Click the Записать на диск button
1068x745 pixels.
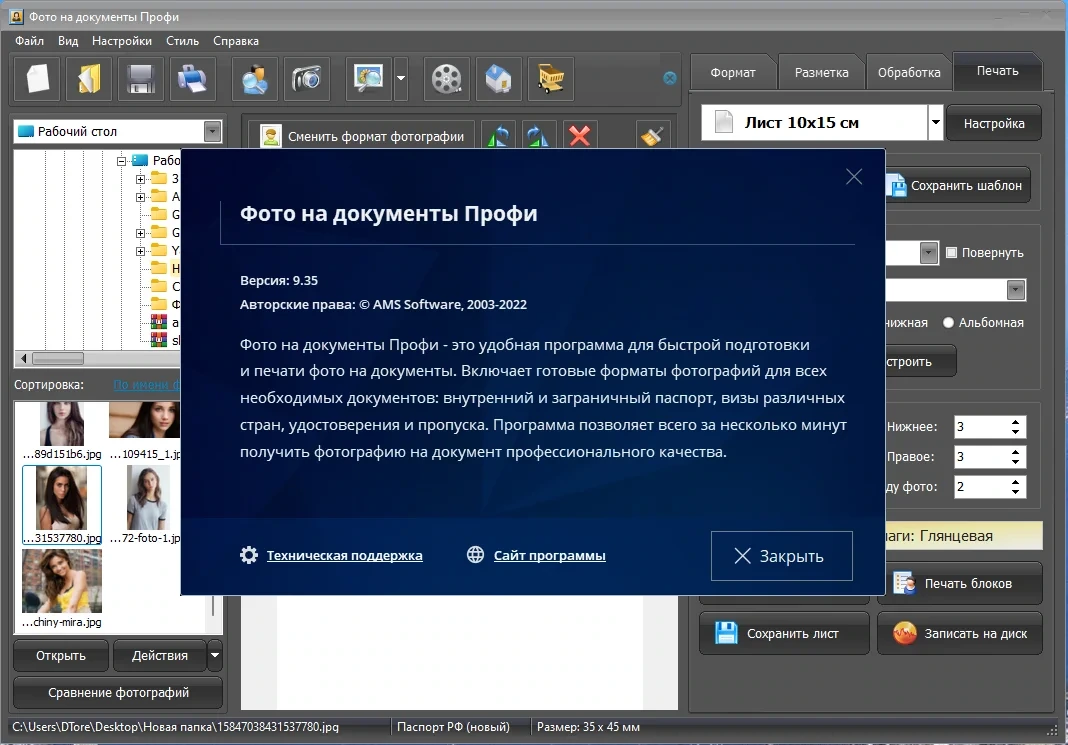coord(960,633)
